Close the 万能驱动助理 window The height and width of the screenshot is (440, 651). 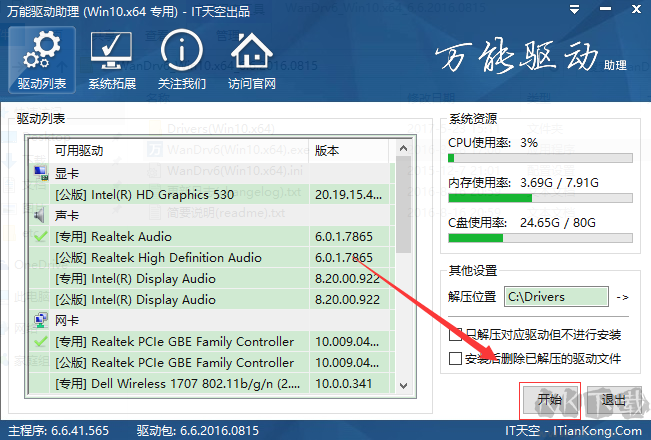click(x=636, y=9)
